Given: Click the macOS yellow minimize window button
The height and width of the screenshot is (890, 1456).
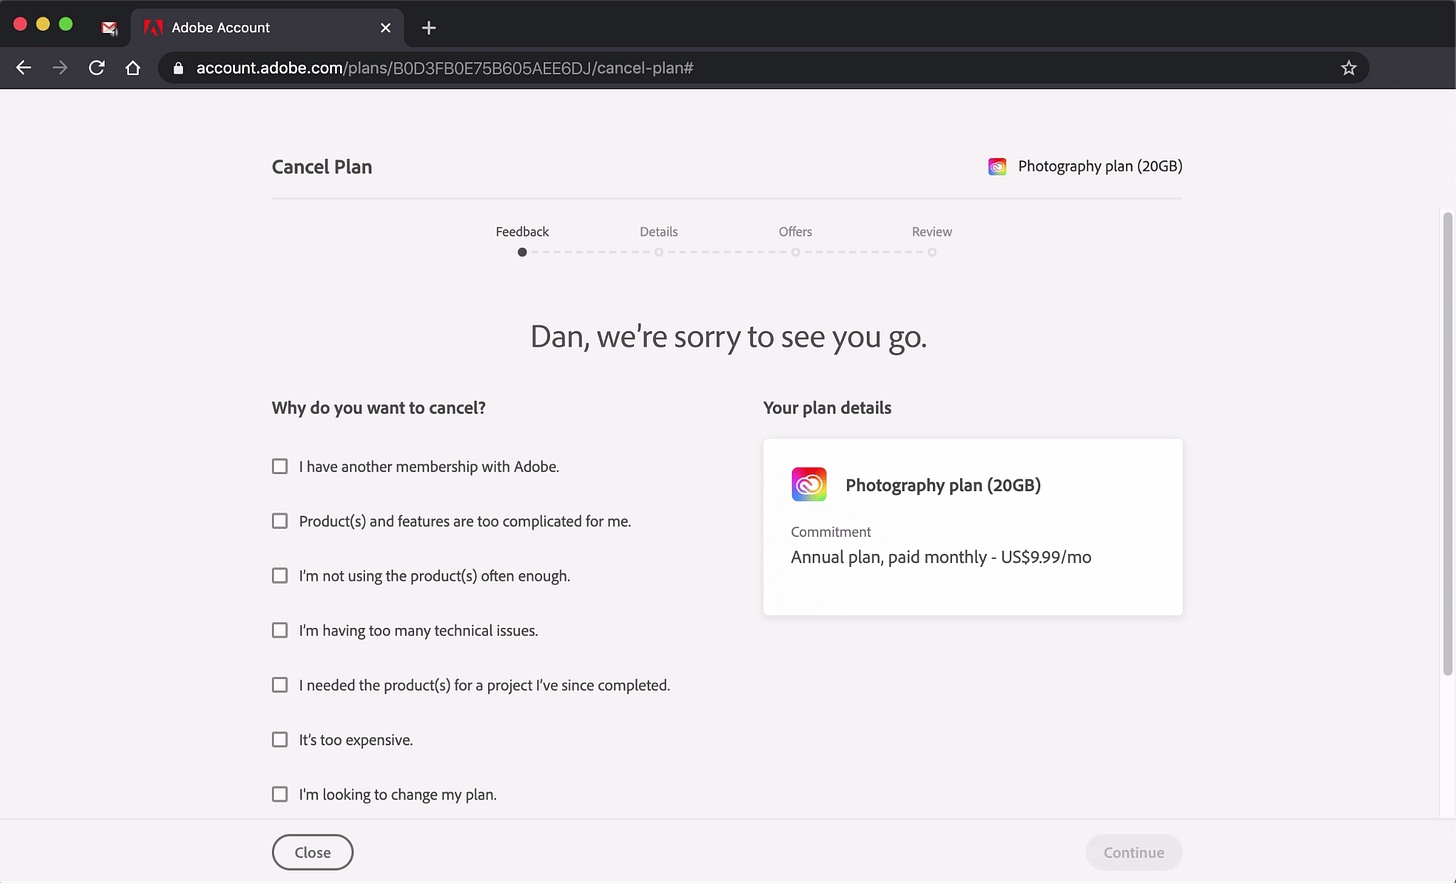Looking at the screenshot, I should [43, 24].
